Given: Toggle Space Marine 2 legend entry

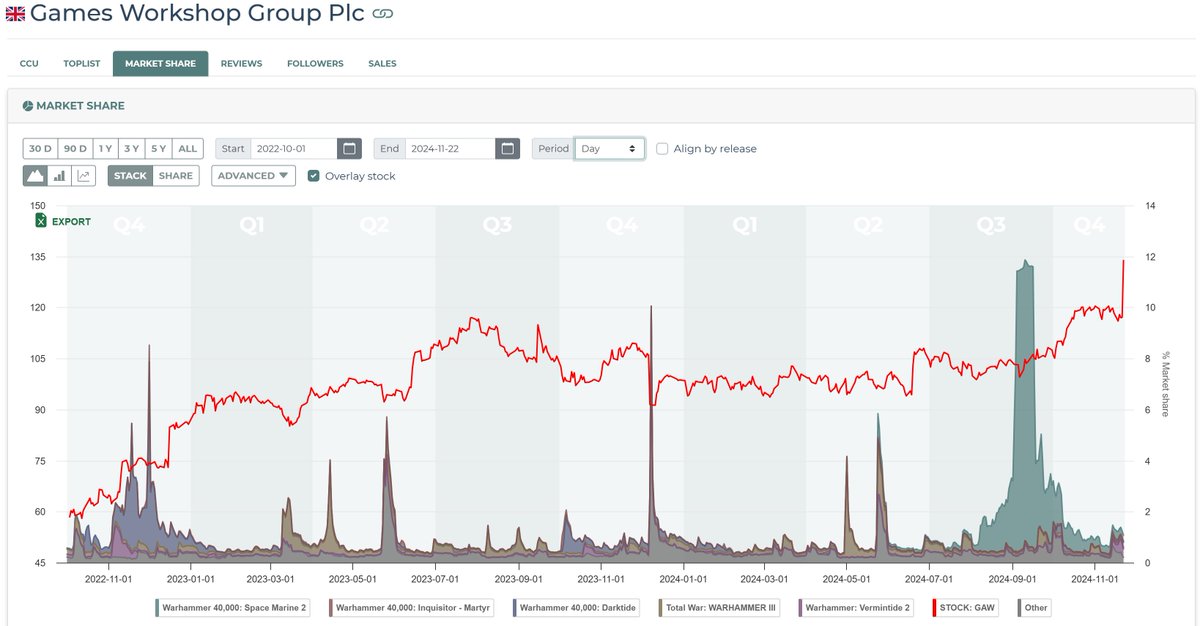Looking at the screenshot, I should 235,607.
